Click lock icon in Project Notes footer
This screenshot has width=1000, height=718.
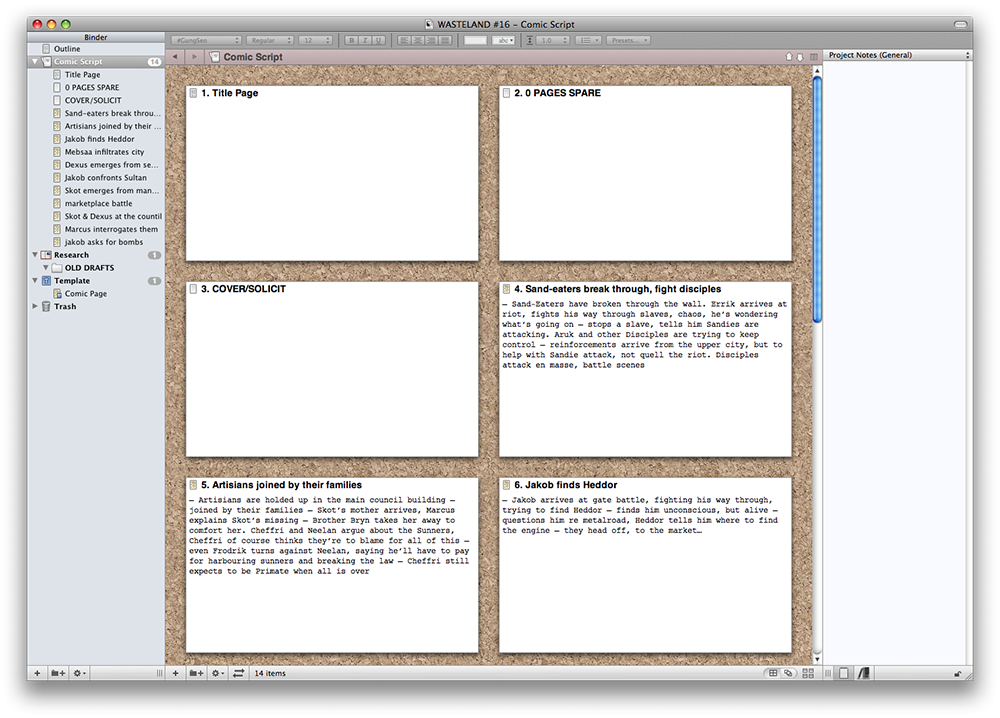click(x=959, y=674)
